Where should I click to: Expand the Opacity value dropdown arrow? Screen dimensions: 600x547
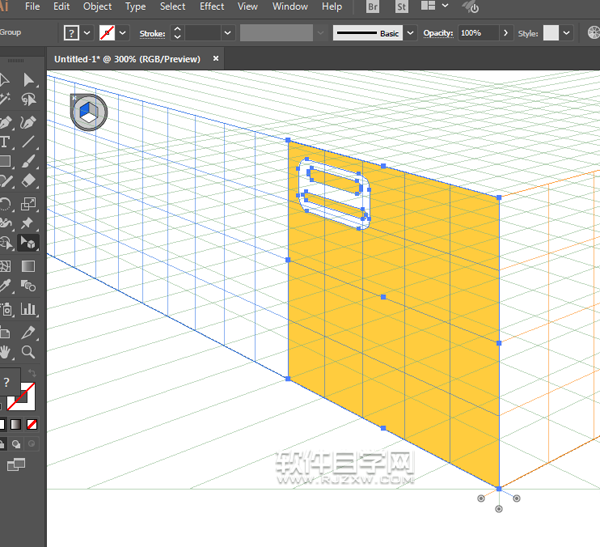coord(506,33)
